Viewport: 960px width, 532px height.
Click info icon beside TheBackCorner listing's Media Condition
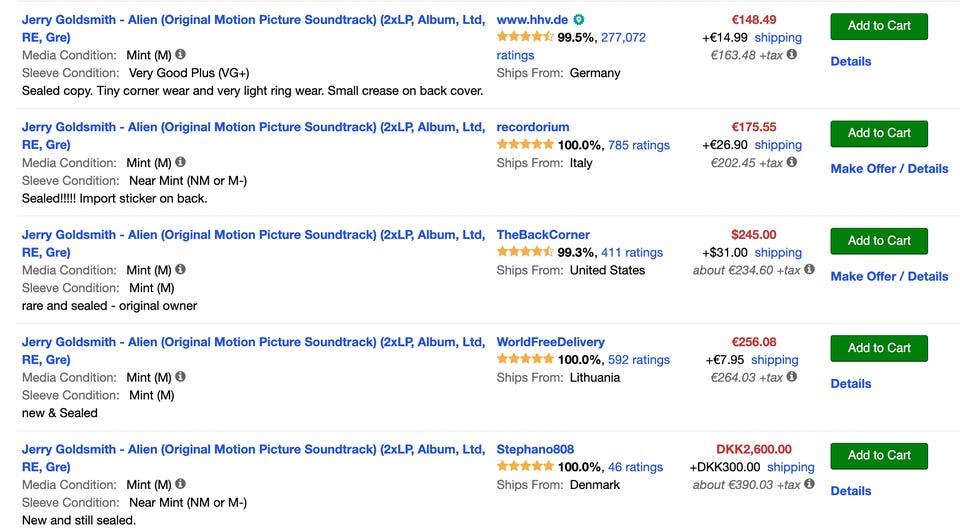point(181,269)
